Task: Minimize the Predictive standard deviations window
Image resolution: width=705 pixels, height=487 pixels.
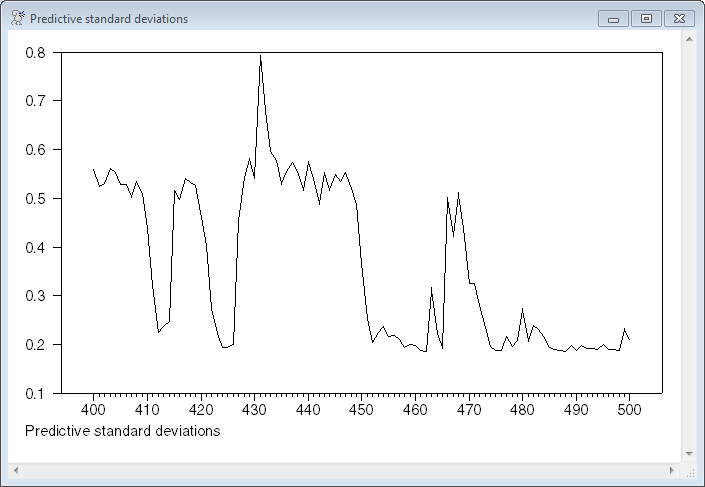Action: pos(612,18)
